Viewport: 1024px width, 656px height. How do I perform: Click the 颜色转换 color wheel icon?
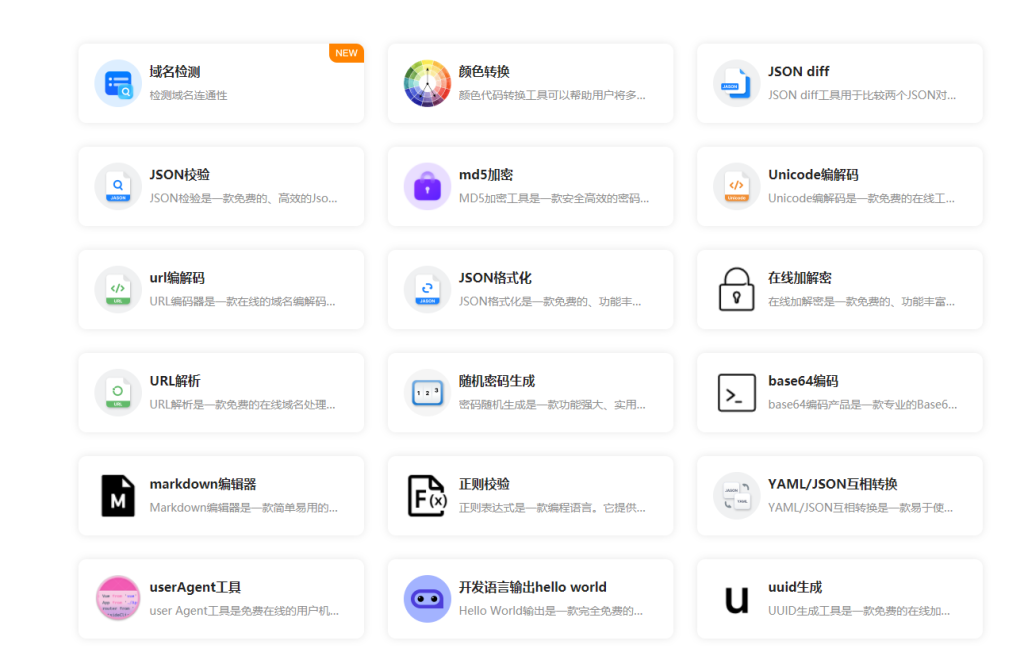pyautogui.click(x=427, y=83)
